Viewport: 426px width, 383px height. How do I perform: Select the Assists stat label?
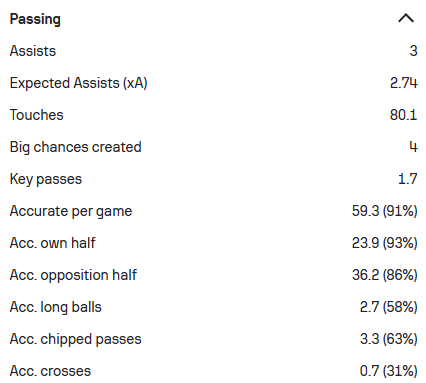coord(33,51)
